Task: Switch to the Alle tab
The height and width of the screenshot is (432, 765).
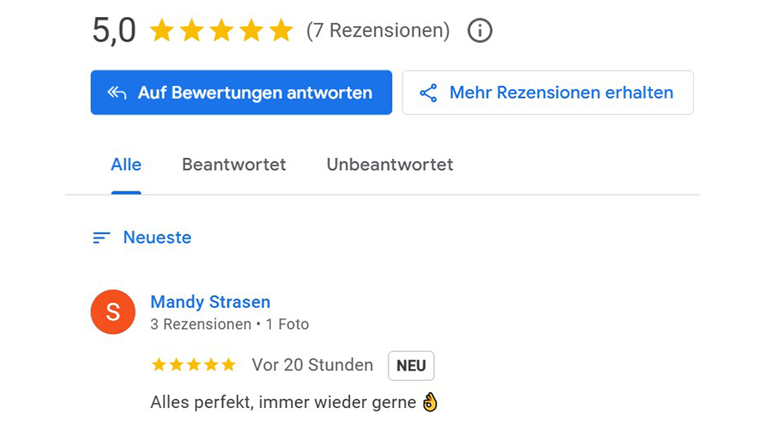Action: point(126,165)
